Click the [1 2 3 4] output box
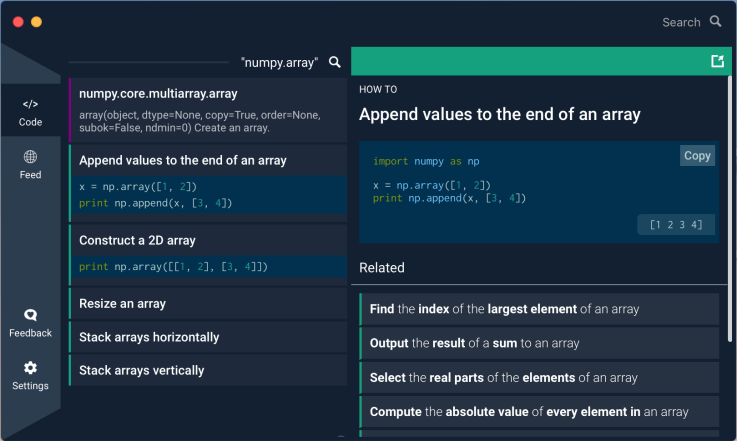 point(675,224)
